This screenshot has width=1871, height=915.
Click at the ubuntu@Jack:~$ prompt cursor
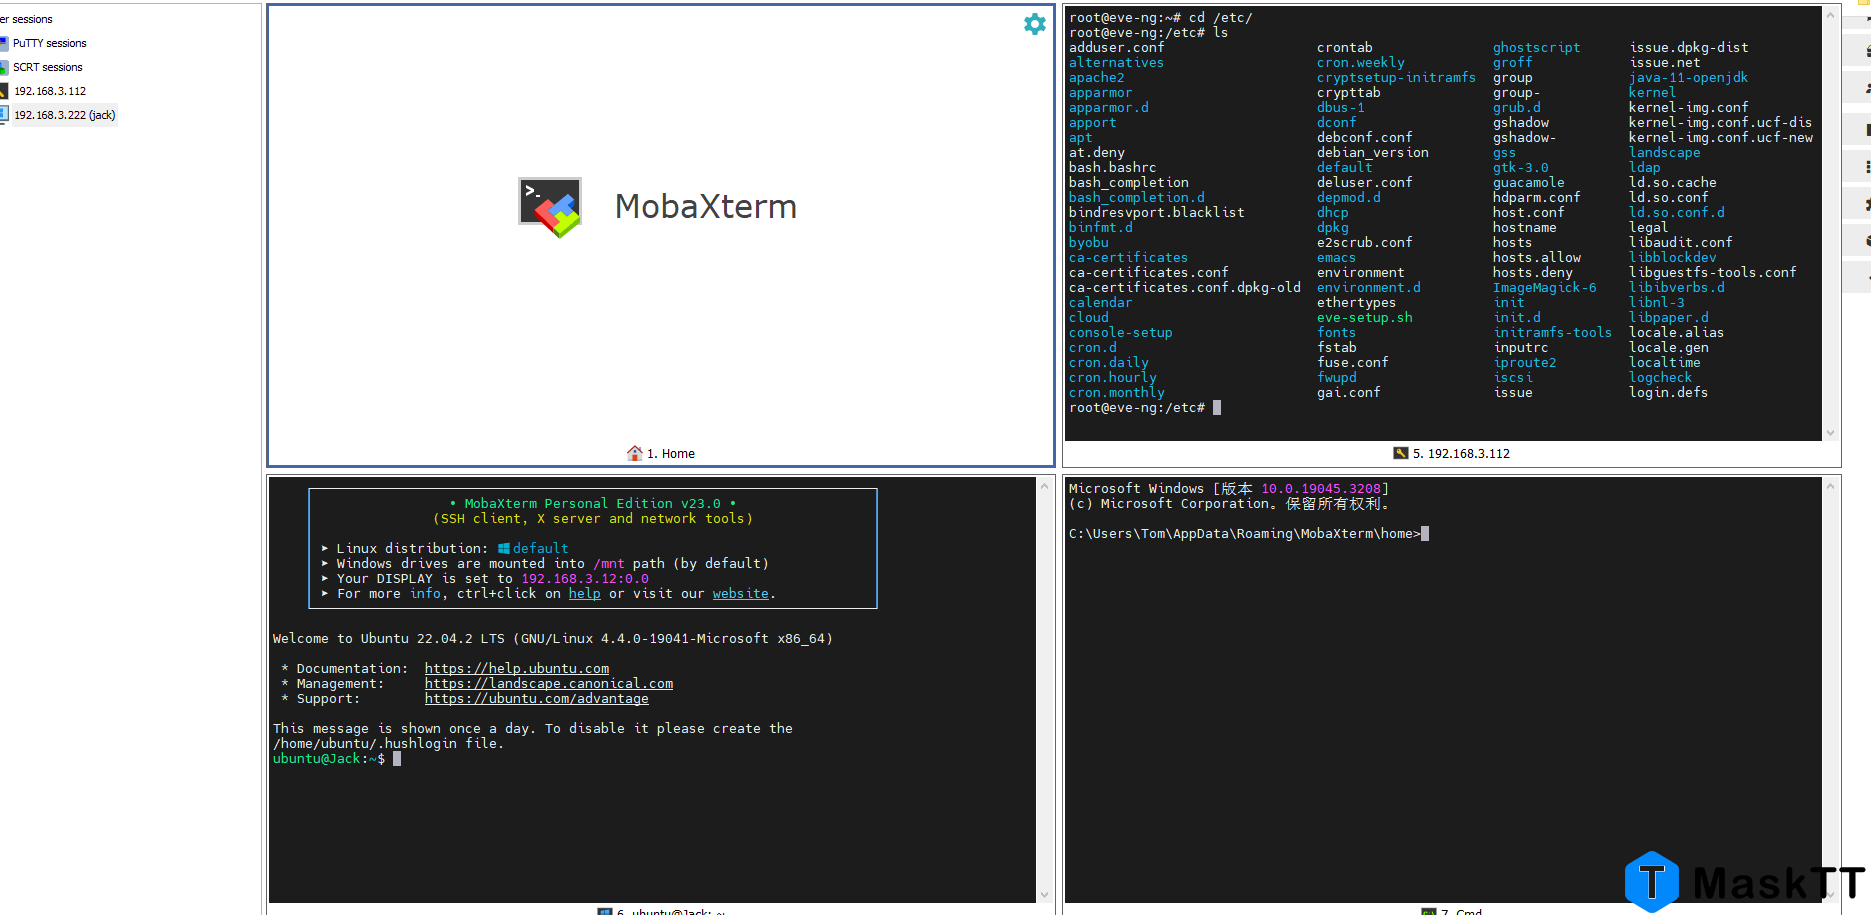click(x=397, y=758)
